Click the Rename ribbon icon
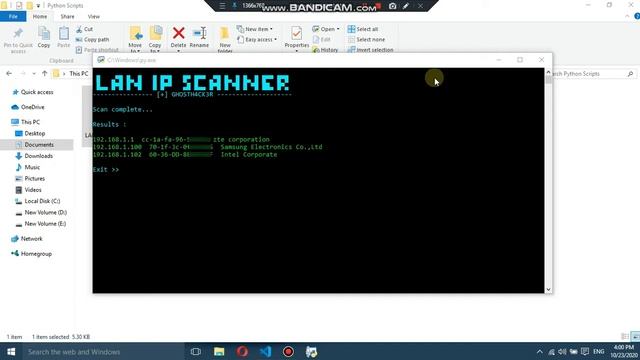Viewport: 640px width, 360px height. (199, 33)
